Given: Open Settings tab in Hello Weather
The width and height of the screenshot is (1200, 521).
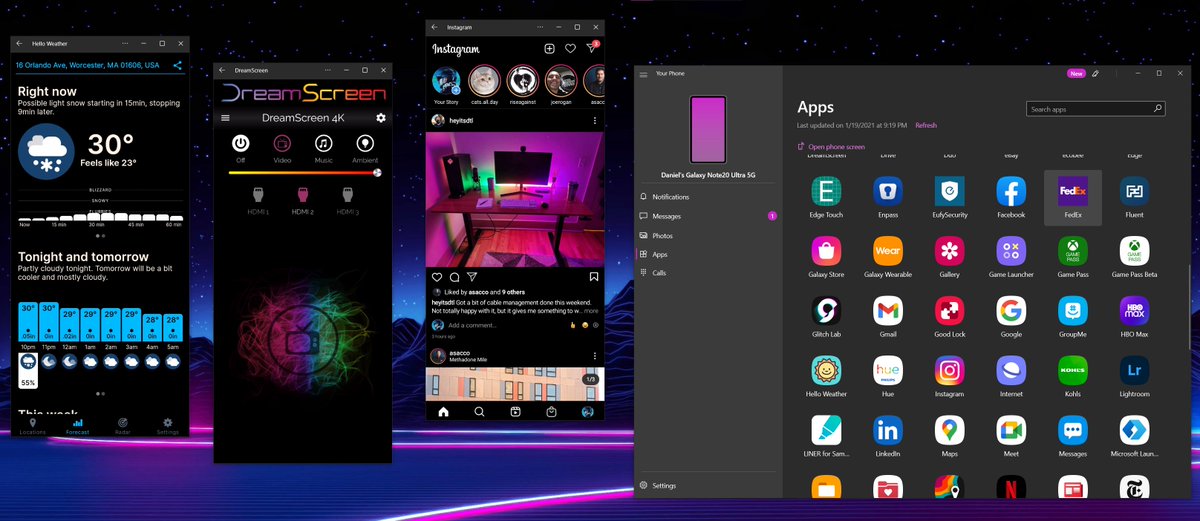Looking at the screenshot, I should [167, 426].
